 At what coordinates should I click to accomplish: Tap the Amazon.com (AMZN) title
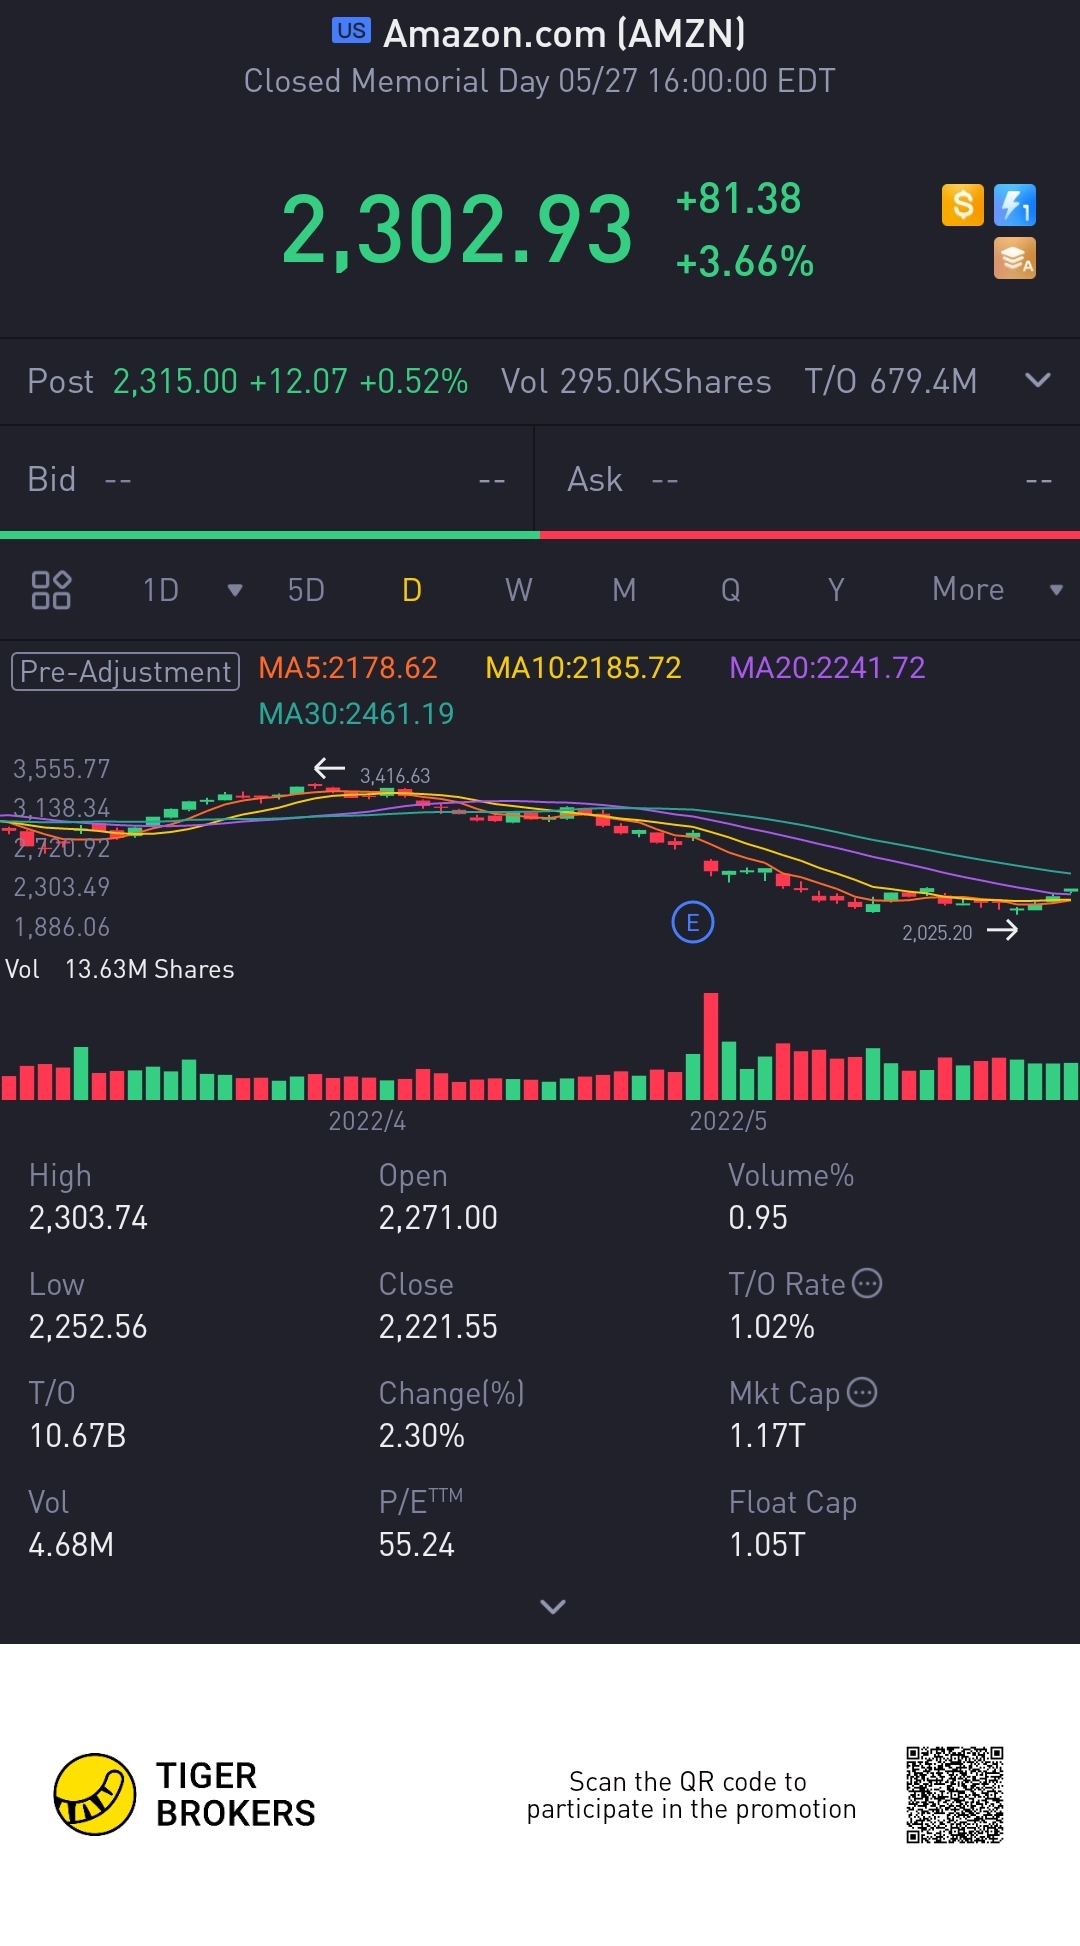click(x=565, y=34)
